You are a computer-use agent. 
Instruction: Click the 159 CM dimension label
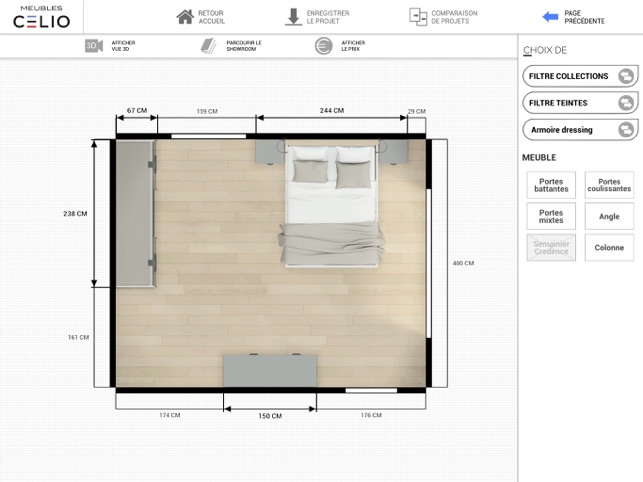(x=207, y=111)
